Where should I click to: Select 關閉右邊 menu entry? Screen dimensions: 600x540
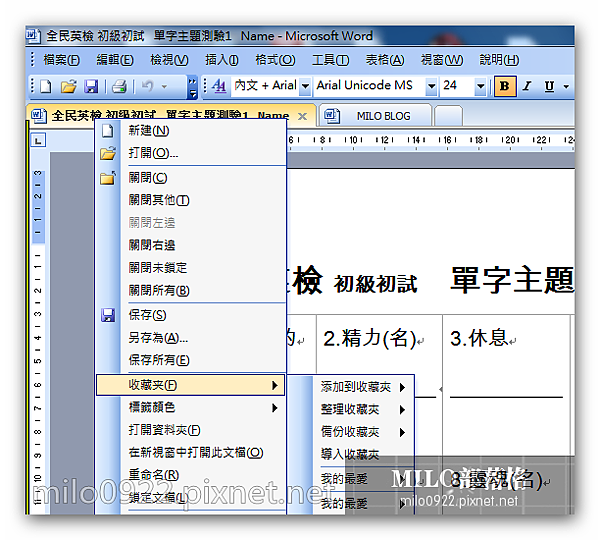[x=191, y=245]
